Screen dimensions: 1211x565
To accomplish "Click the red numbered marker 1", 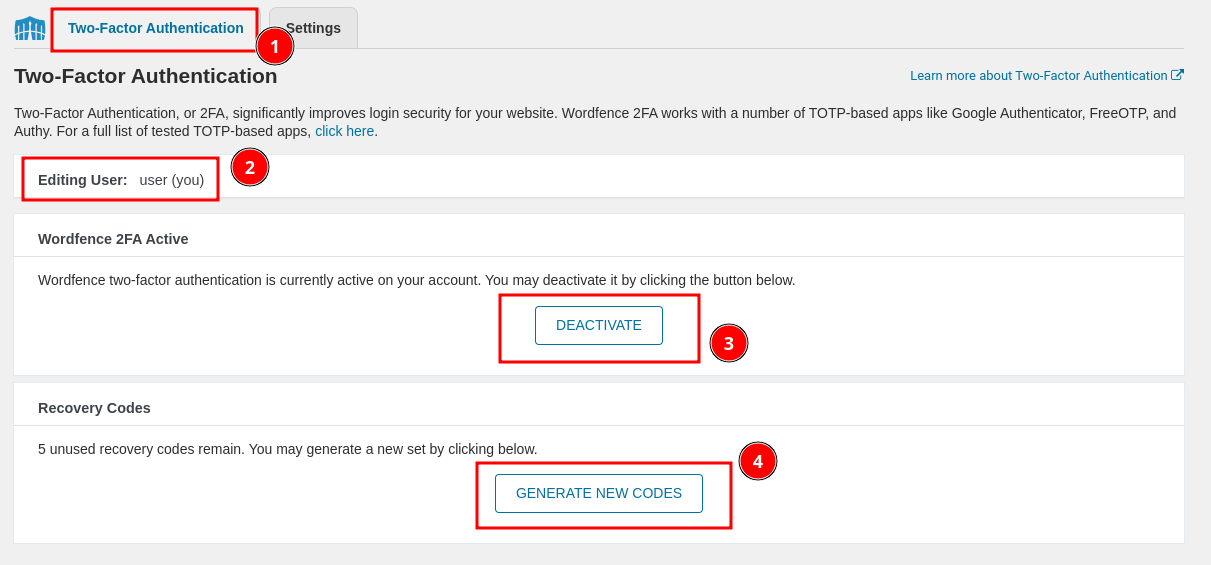I will pyautogui.click(x=275, y=46).
